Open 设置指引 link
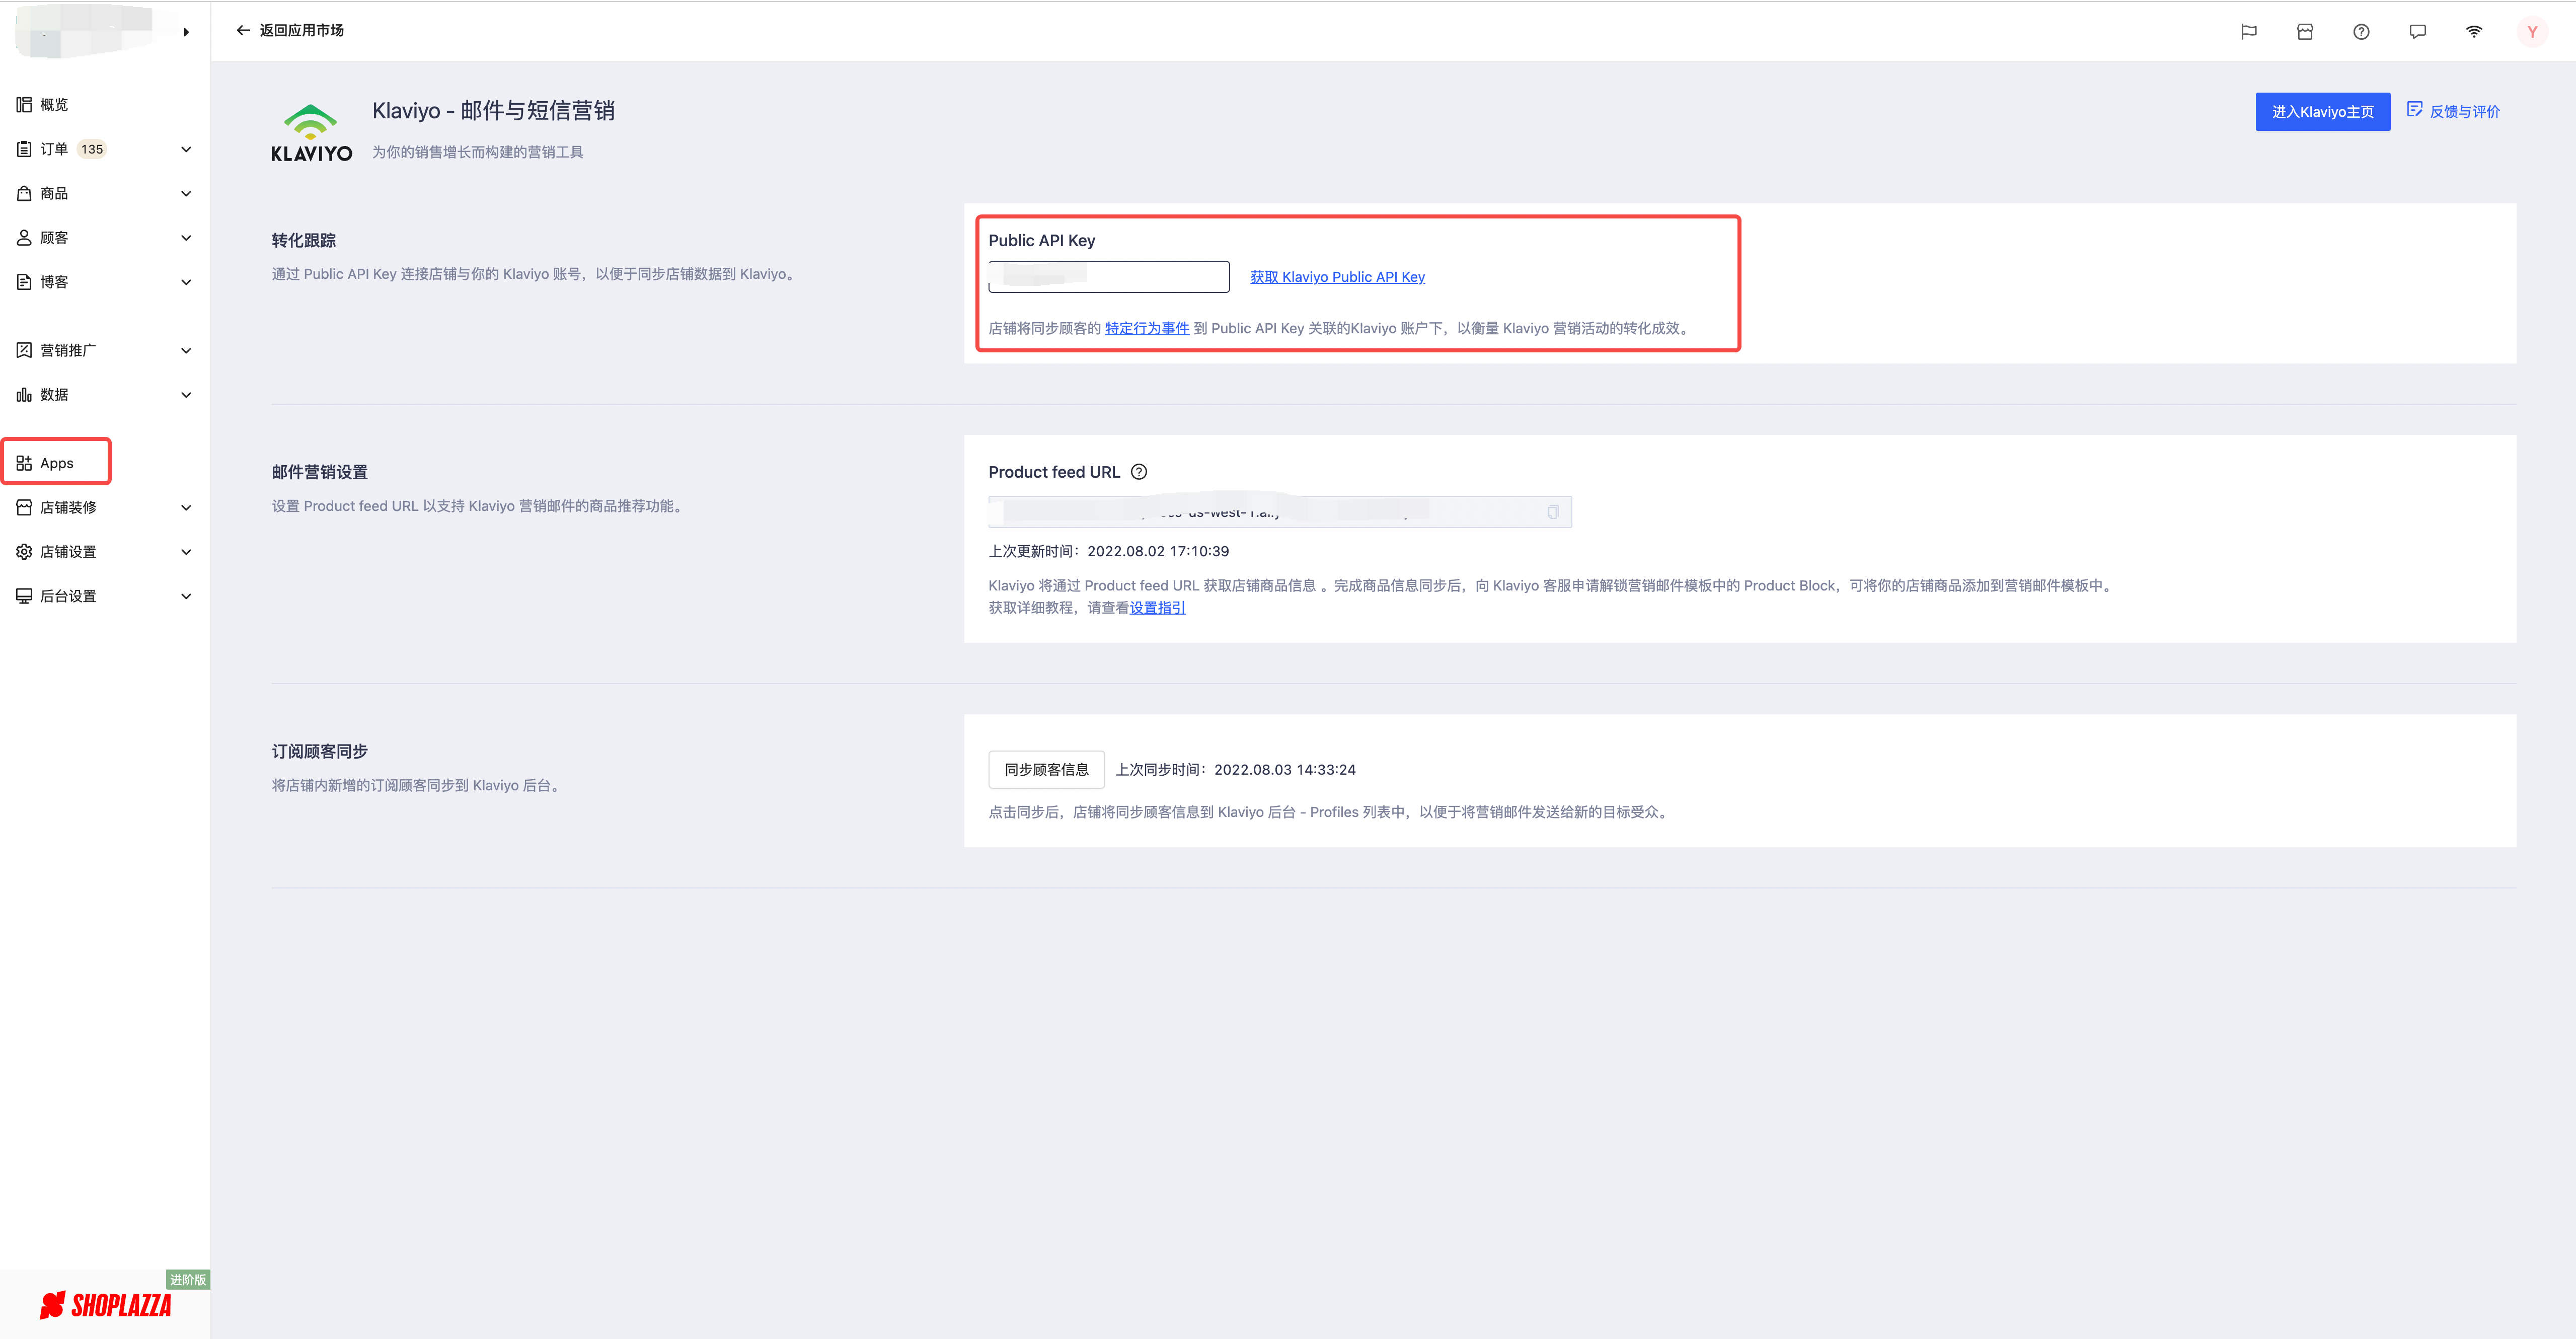 [1157, 607]
